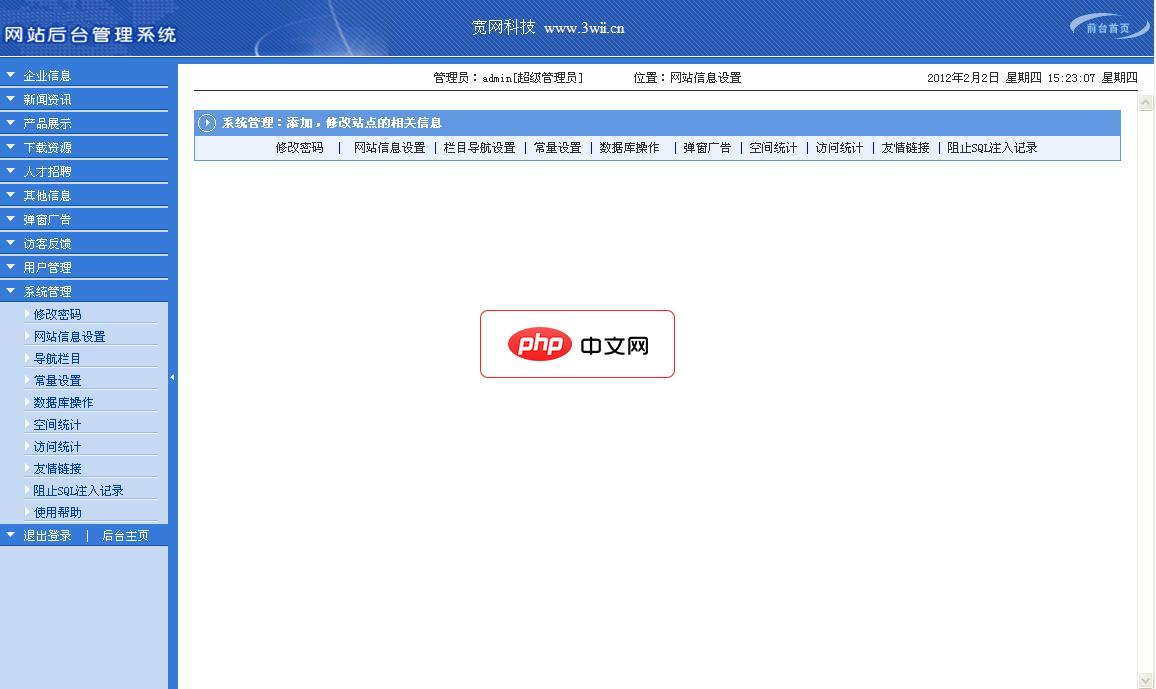The width and height of the screenshot is (1156, 689).
Task: Open 使用帮助 in the sidebar
Action: [x=58, y=512]
